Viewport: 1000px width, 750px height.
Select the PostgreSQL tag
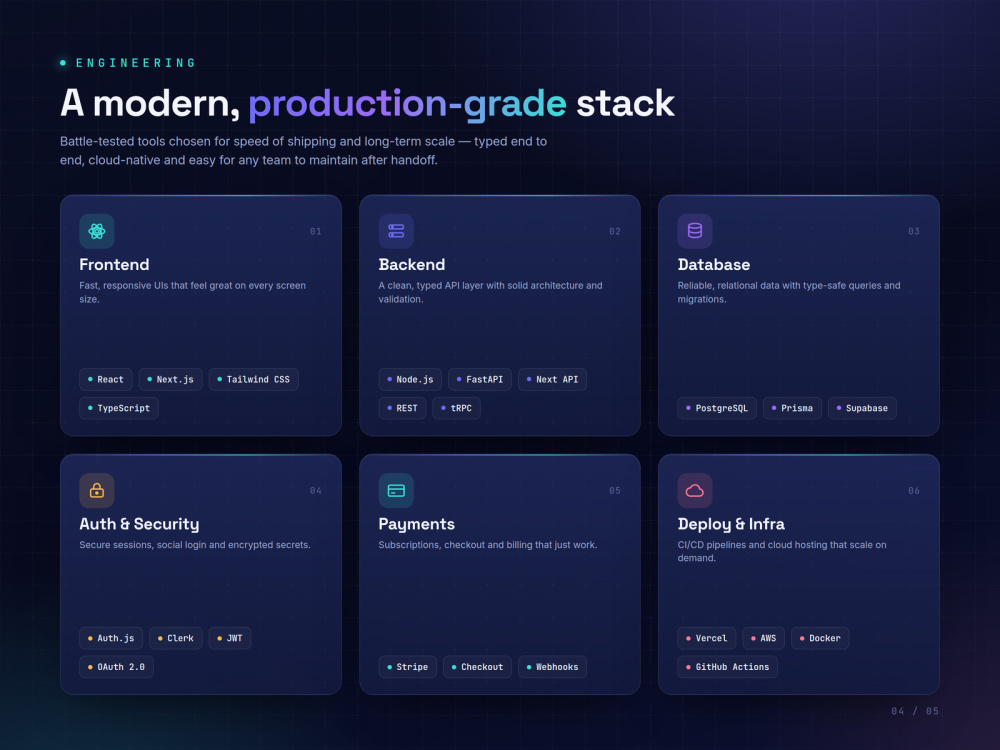(717, 408)
